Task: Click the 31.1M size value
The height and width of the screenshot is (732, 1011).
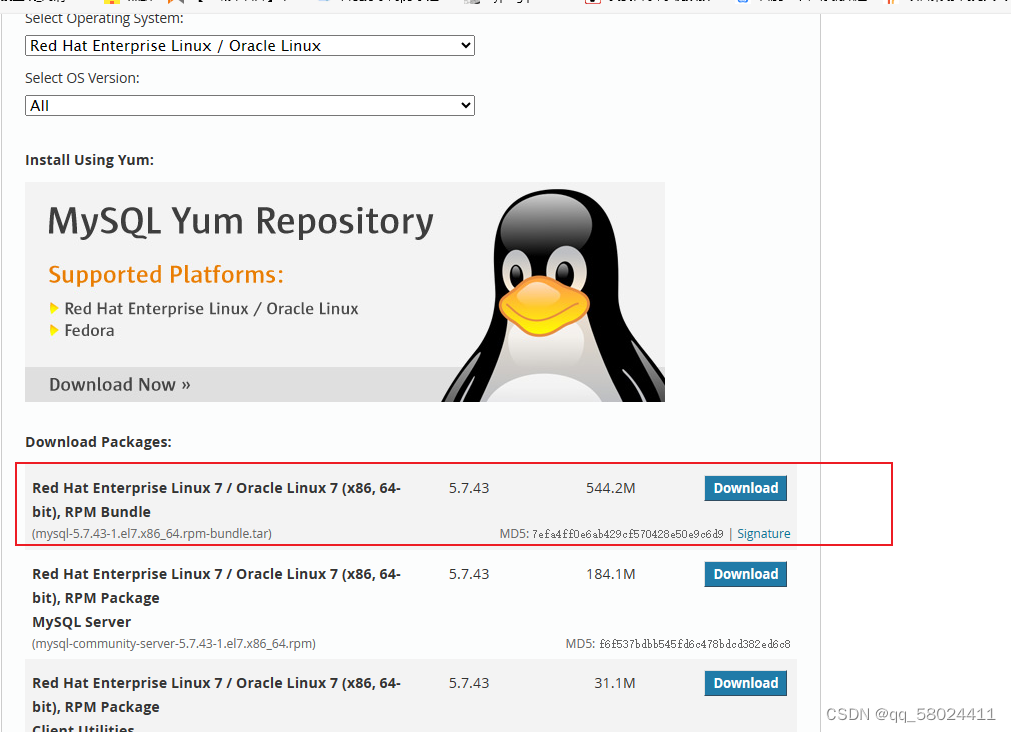Action: point(614,683)
